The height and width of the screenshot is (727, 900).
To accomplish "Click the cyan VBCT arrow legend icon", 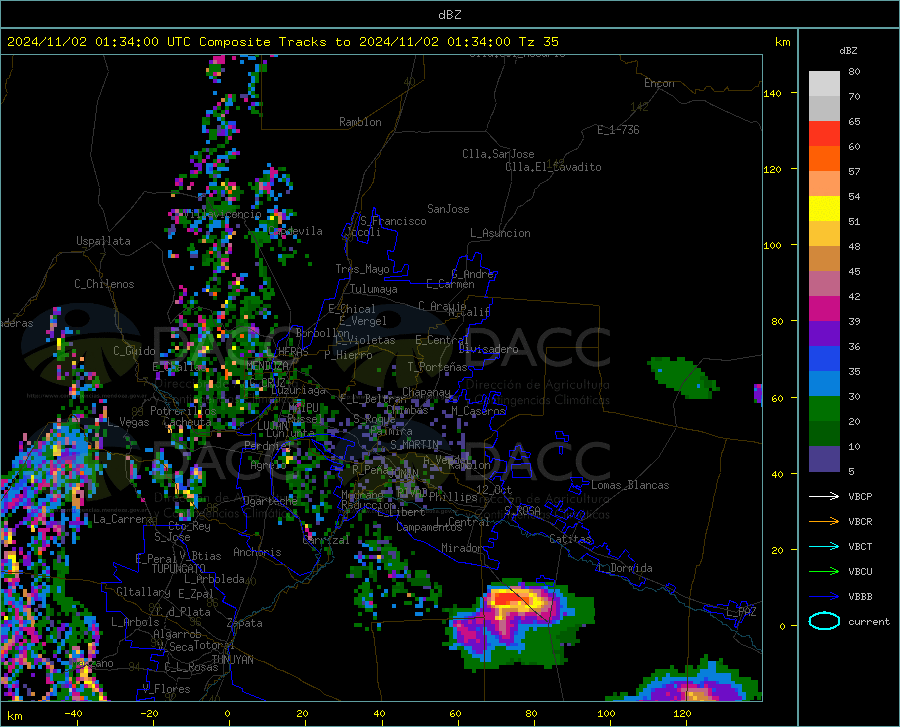I will pos(824,546).
